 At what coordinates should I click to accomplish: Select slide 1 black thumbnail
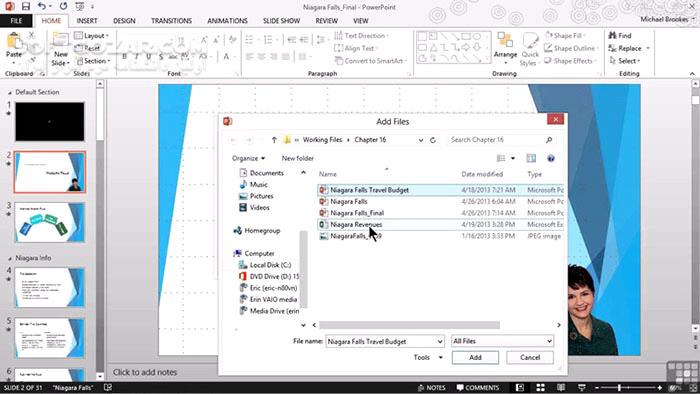[x=50, y=121]
